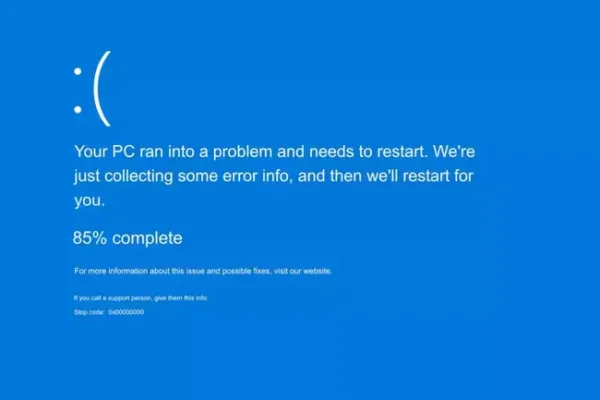This screenshot has width=600, height=400.
Task: Select the word "PC" in the first line
Action: [x=123, y=152]
